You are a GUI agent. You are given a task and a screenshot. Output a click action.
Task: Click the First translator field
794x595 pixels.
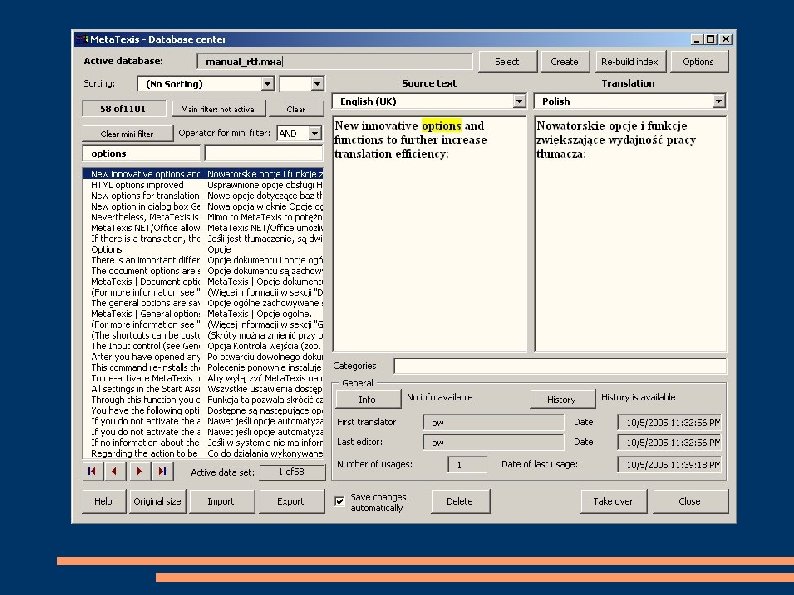493,422
